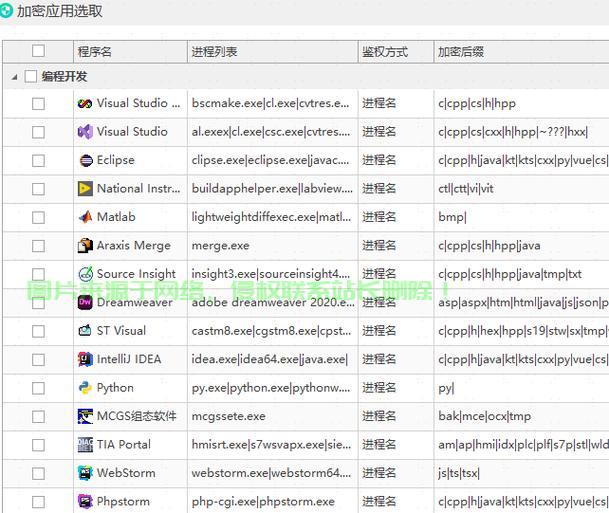Click the Eclipse icon
The width and height of the screenshot is (609, 513).
coord(86,160)
